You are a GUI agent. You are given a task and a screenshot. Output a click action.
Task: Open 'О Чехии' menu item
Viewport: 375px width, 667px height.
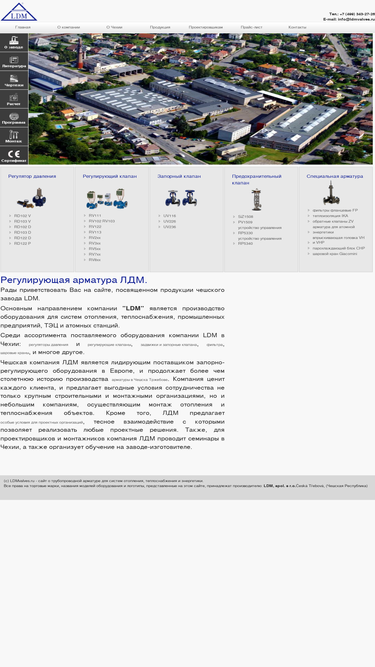click(114, 27)
